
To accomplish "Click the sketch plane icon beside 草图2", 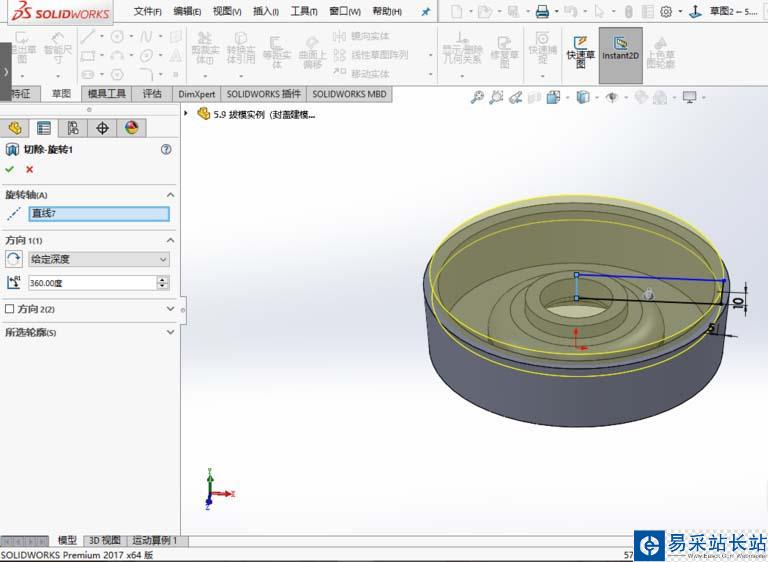I will pos(695,11).
